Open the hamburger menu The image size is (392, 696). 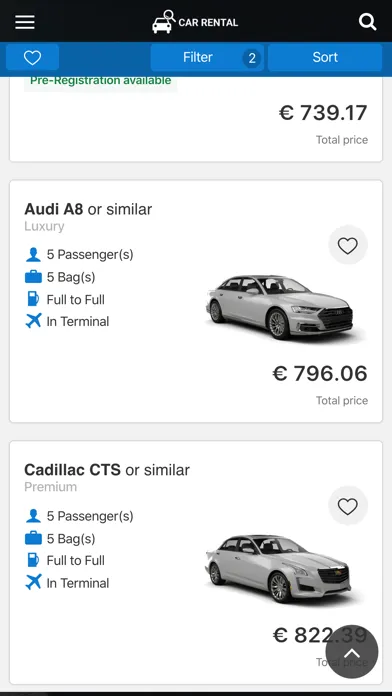tap(25, 22)
